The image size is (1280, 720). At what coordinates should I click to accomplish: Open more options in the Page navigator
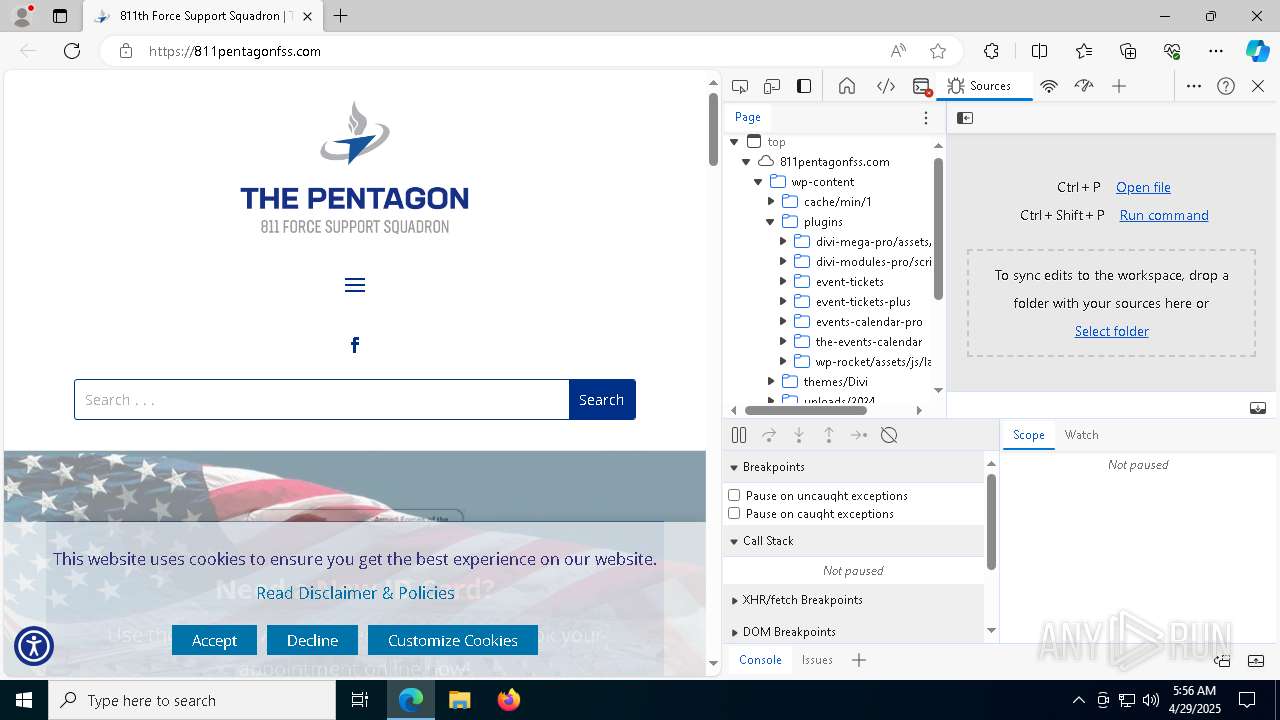click(x=926, y=118)
